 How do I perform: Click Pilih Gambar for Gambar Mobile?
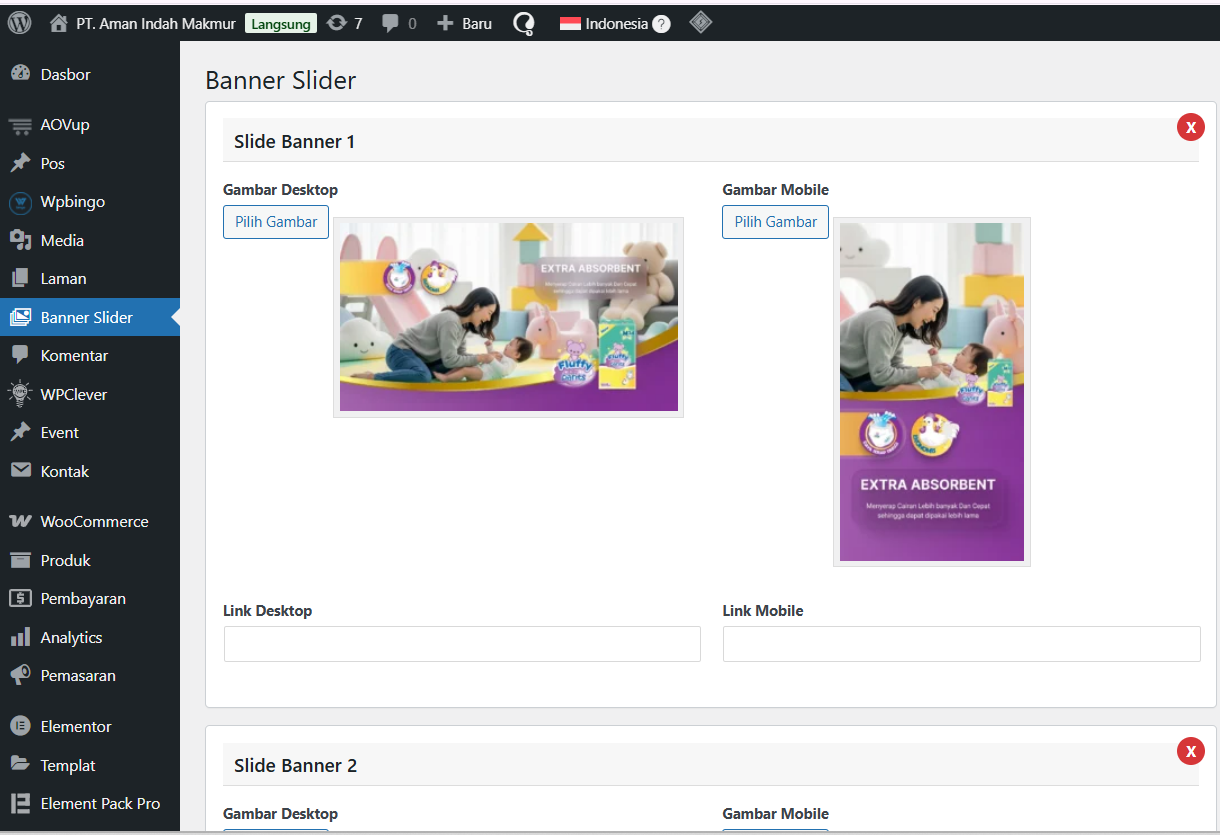tap(775, 222)
